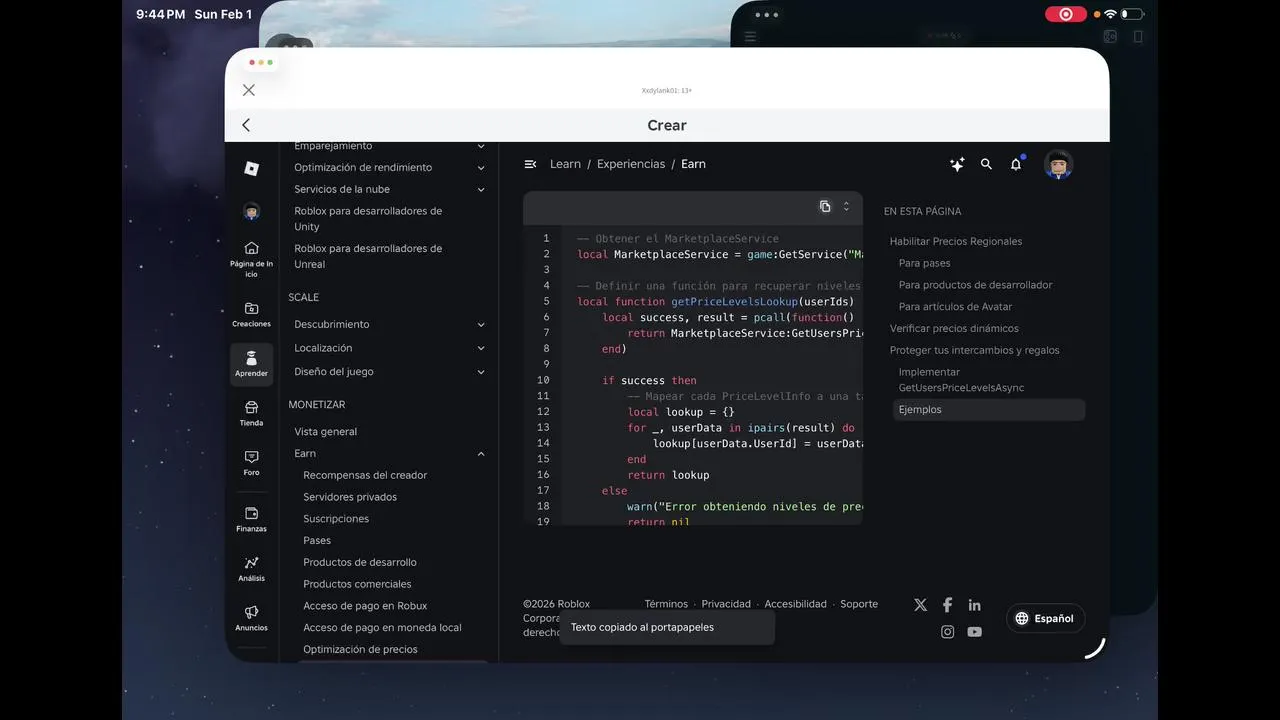Viewport: 1280px width, 720px height.
Task: Open Recompensas del creador
Action: pyautogui.click(x=365, y=475)
